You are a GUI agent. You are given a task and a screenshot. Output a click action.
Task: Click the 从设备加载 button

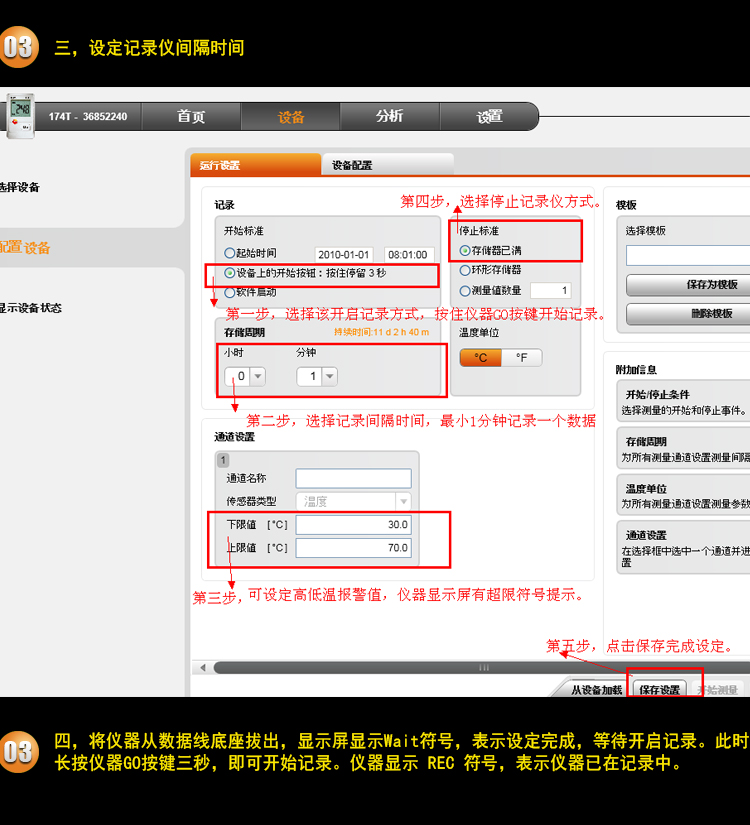point(597,690)
